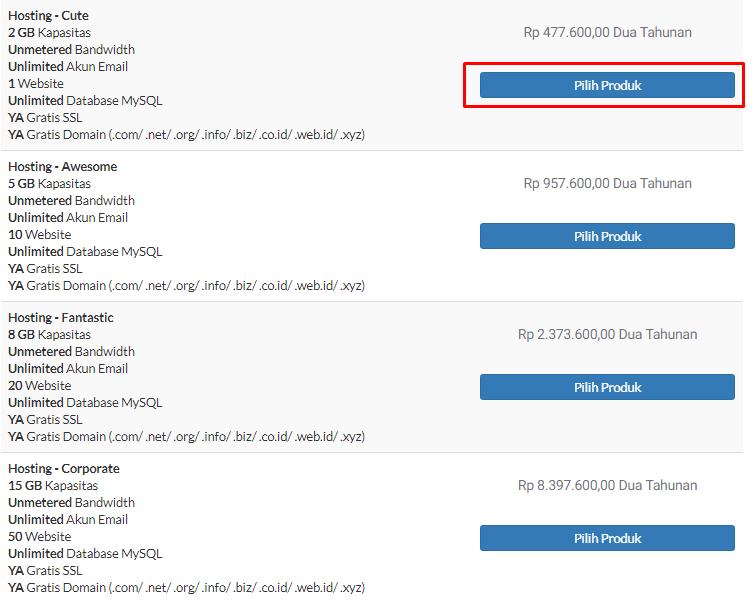Choose Pilih Produk for Hosting Awesome
Image resolution: width=756 pixels, height=610 pixels.
coord(607,236)
